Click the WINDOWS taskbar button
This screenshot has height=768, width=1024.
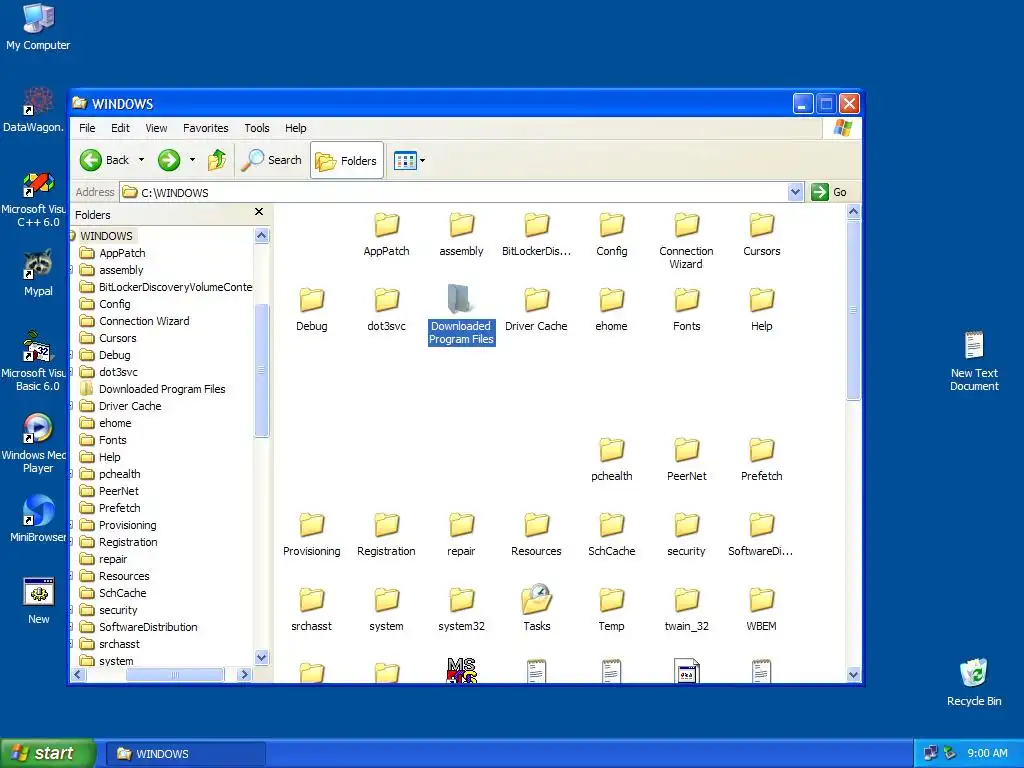point(185,754)
